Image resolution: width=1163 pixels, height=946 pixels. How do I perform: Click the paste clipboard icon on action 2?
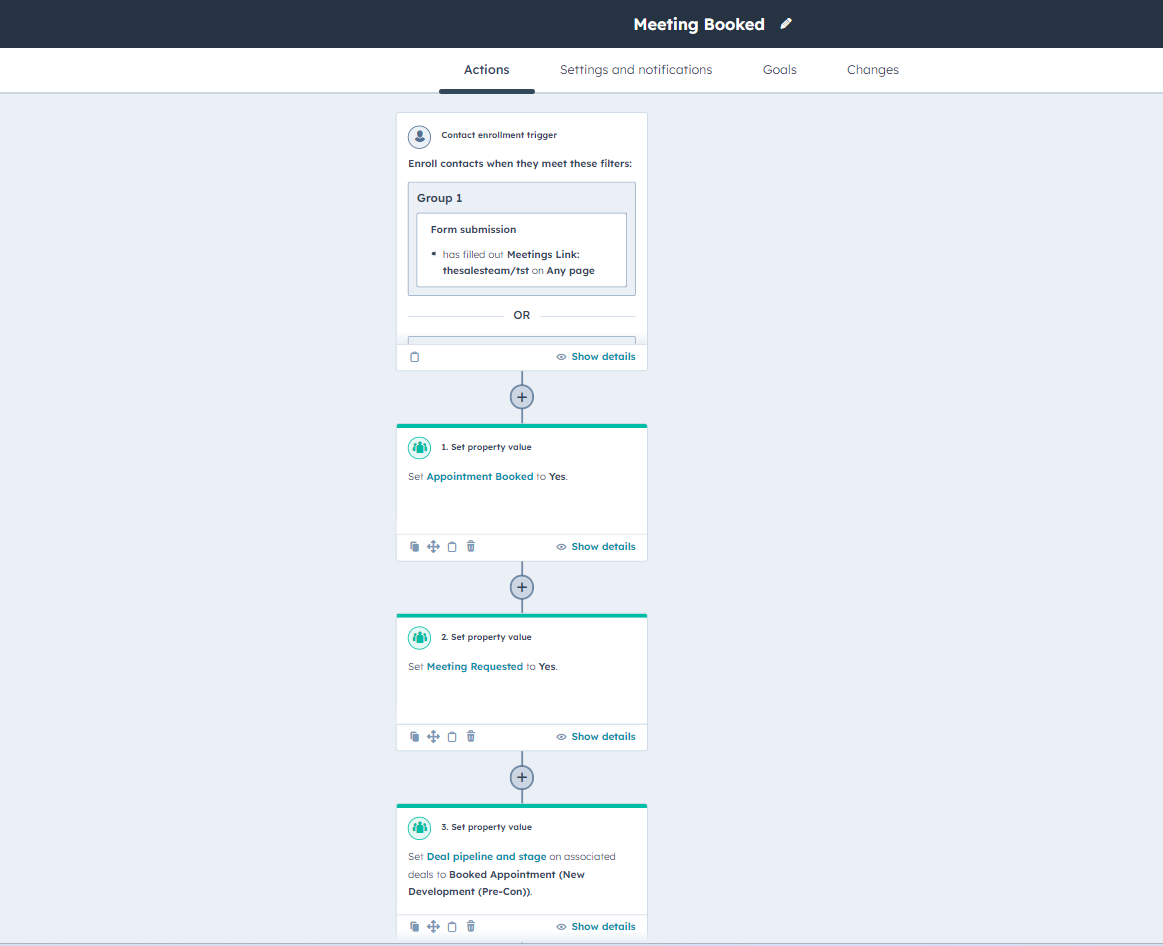coord(452,737)
